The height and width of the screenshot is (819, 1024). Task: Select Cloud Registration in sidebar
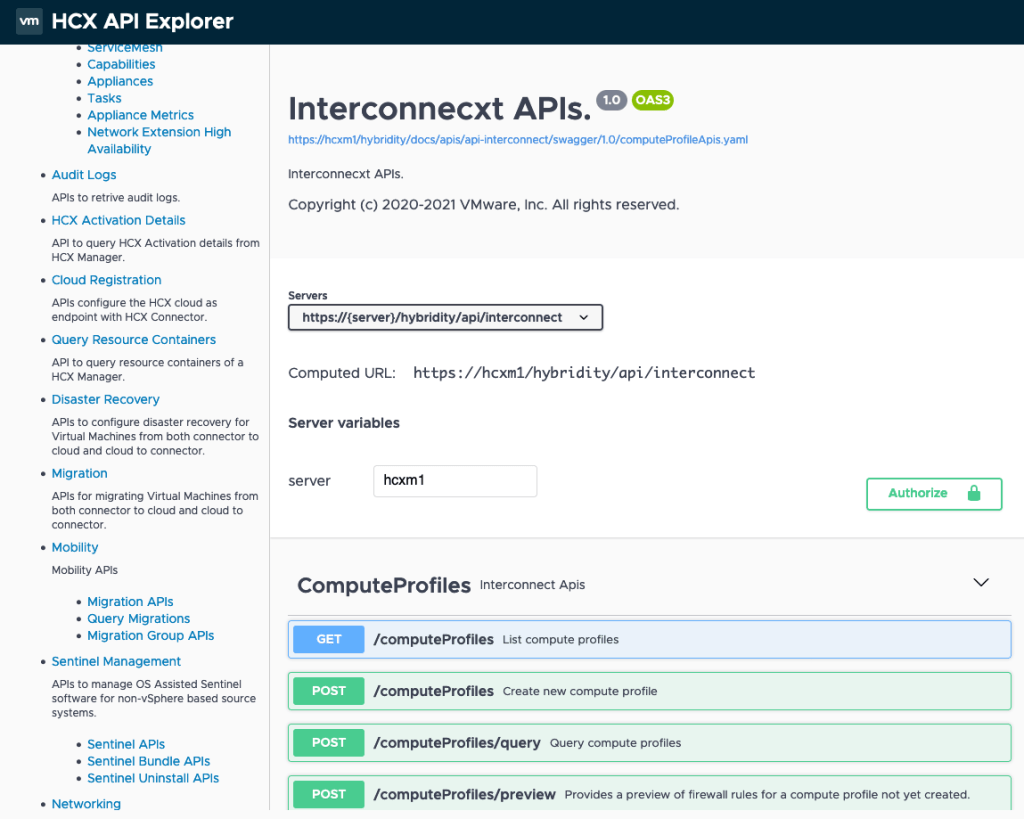(x=106, y=280)
